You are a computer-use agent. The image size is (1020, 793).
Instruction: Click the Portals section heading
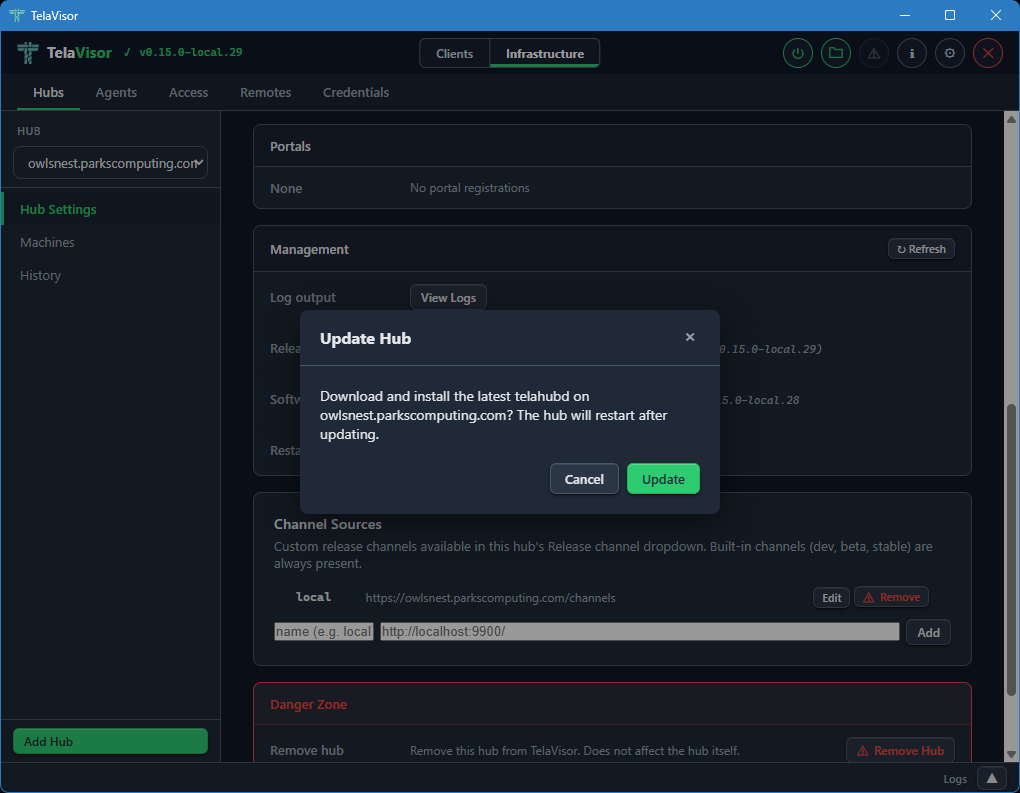point(290,146)
